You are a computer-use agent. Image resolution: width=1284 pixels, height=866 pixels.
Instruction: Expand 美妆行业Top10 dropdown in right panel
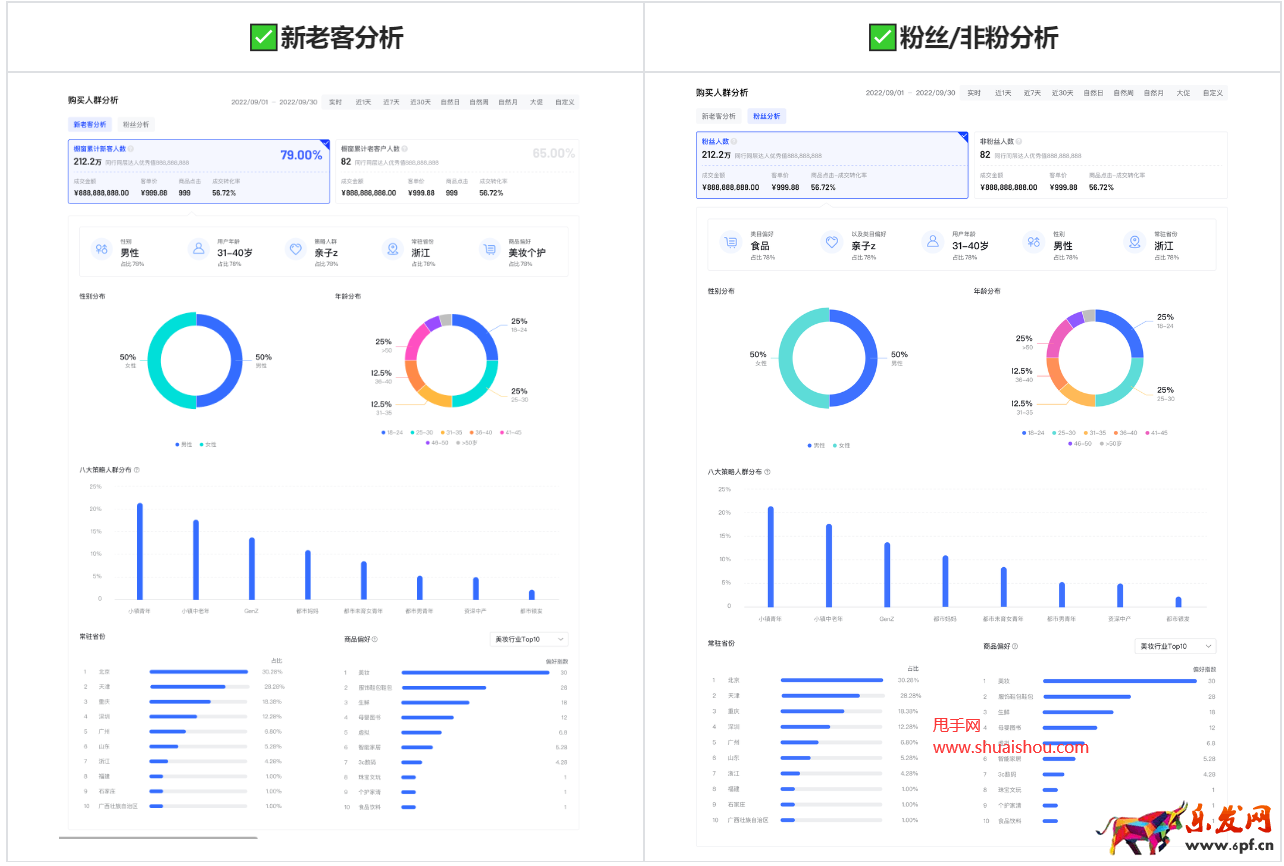tap(1177, 647)
